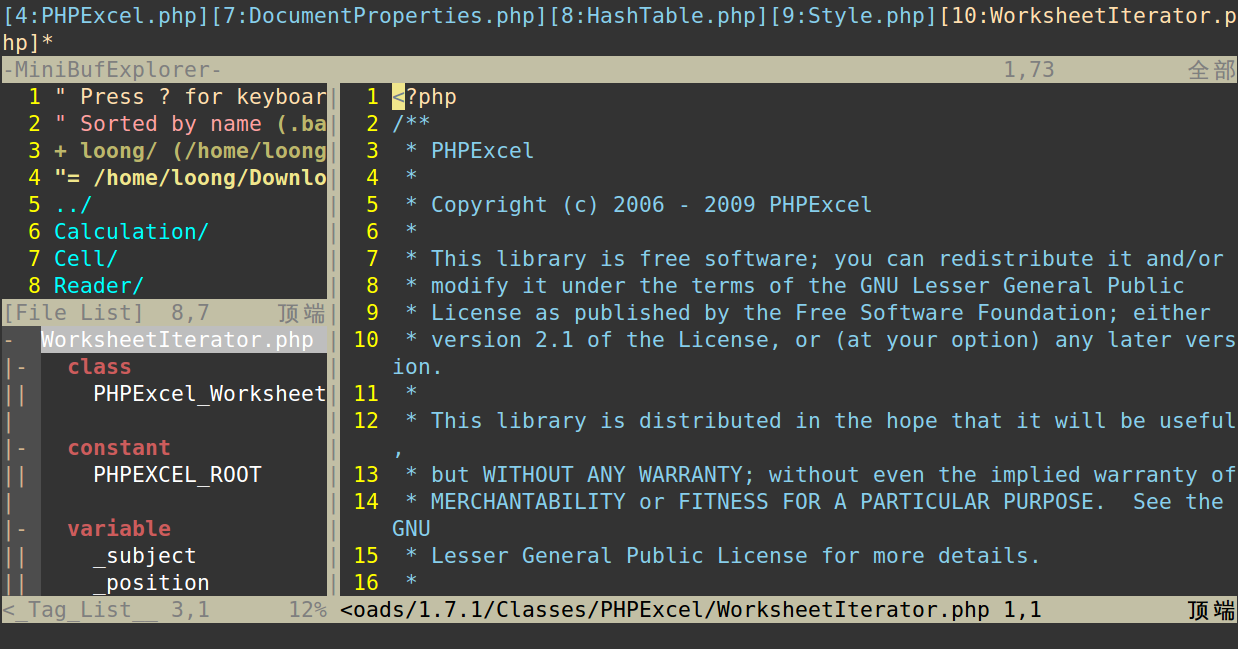Collapse the constant fold in Tag List
Screen dimensions: 1238x649
21,448
